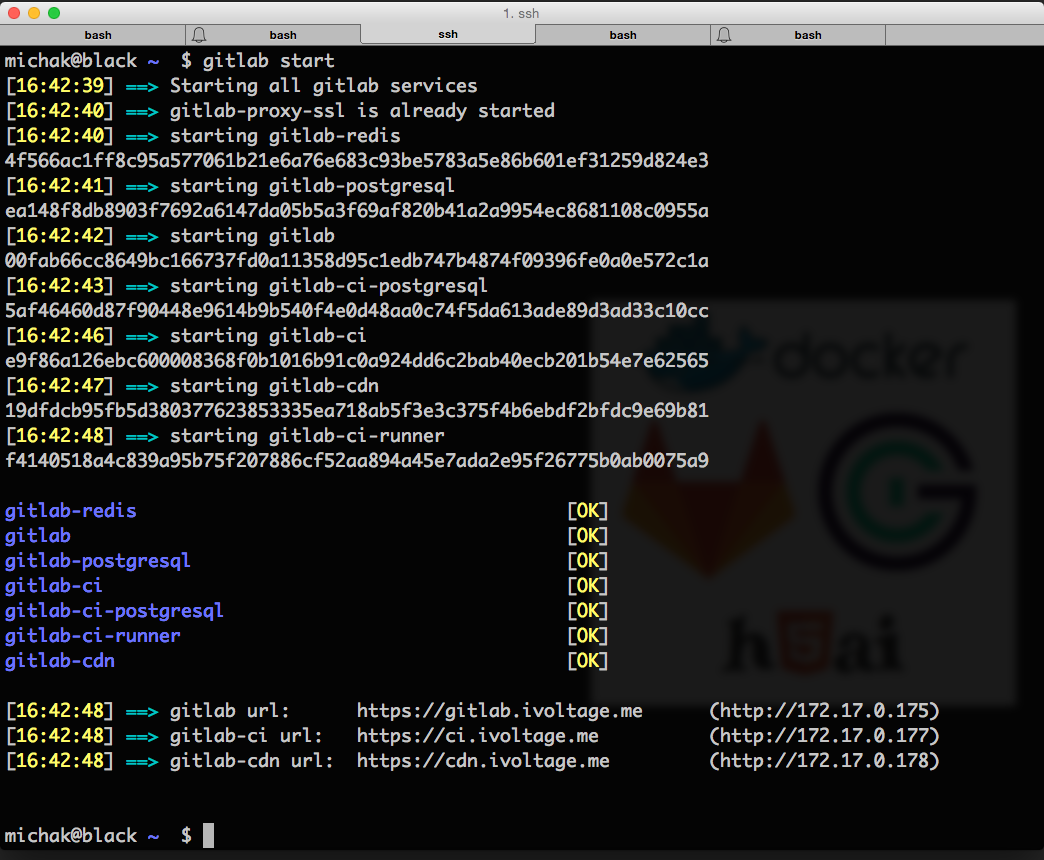Click the container hash beginning 5af46460
Screen dimensions: 1044x860
[x=357, y=310]
